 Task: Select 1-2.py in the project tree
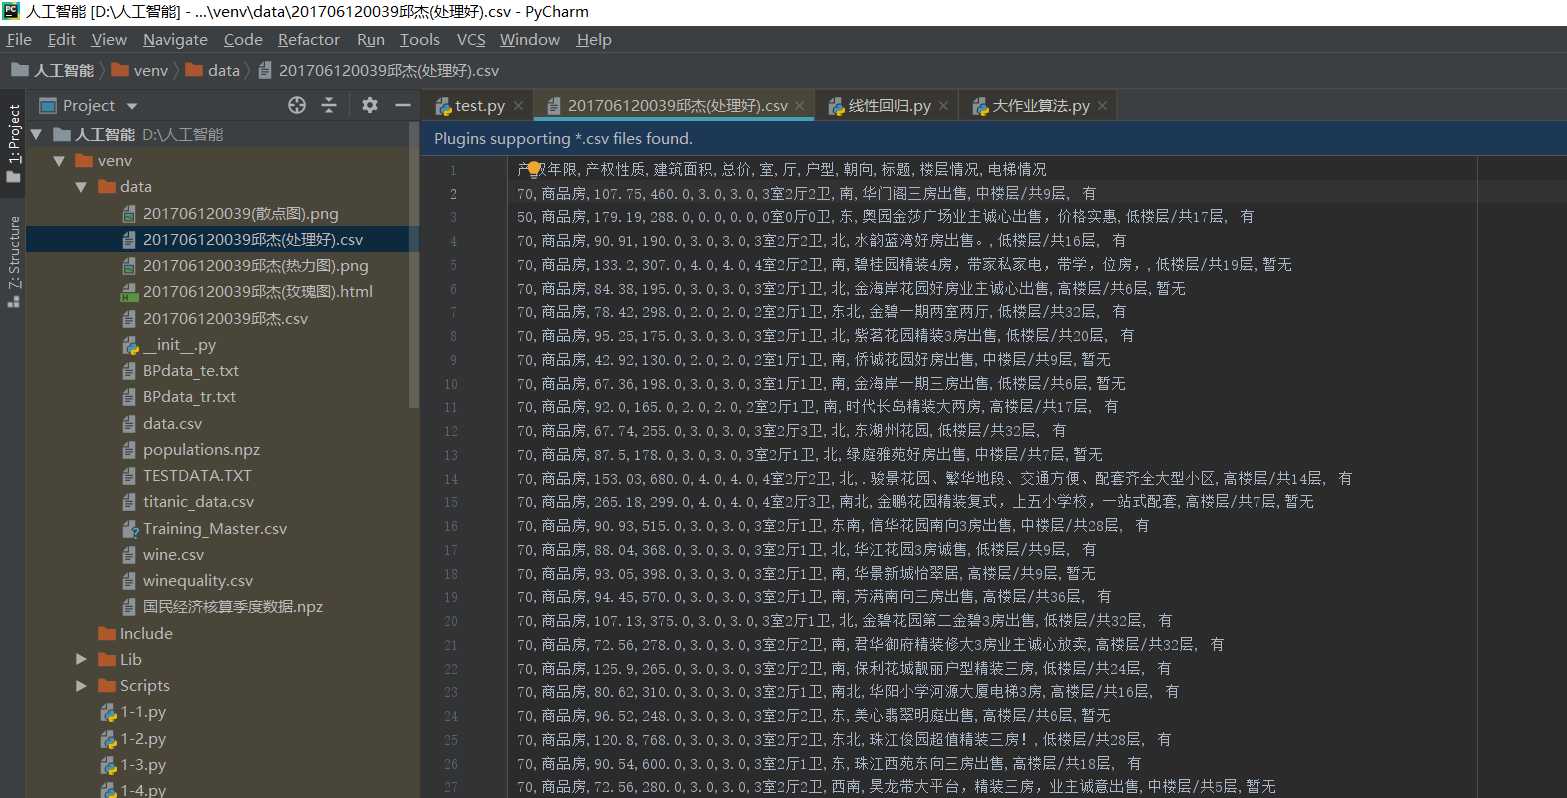click(x=143, y=739)
